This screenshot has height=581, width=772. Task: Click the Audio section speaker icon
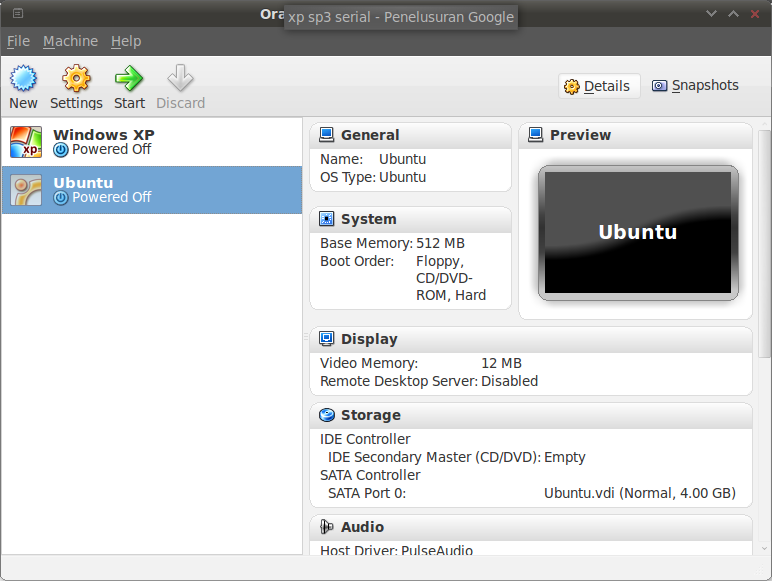pos(326,527)
